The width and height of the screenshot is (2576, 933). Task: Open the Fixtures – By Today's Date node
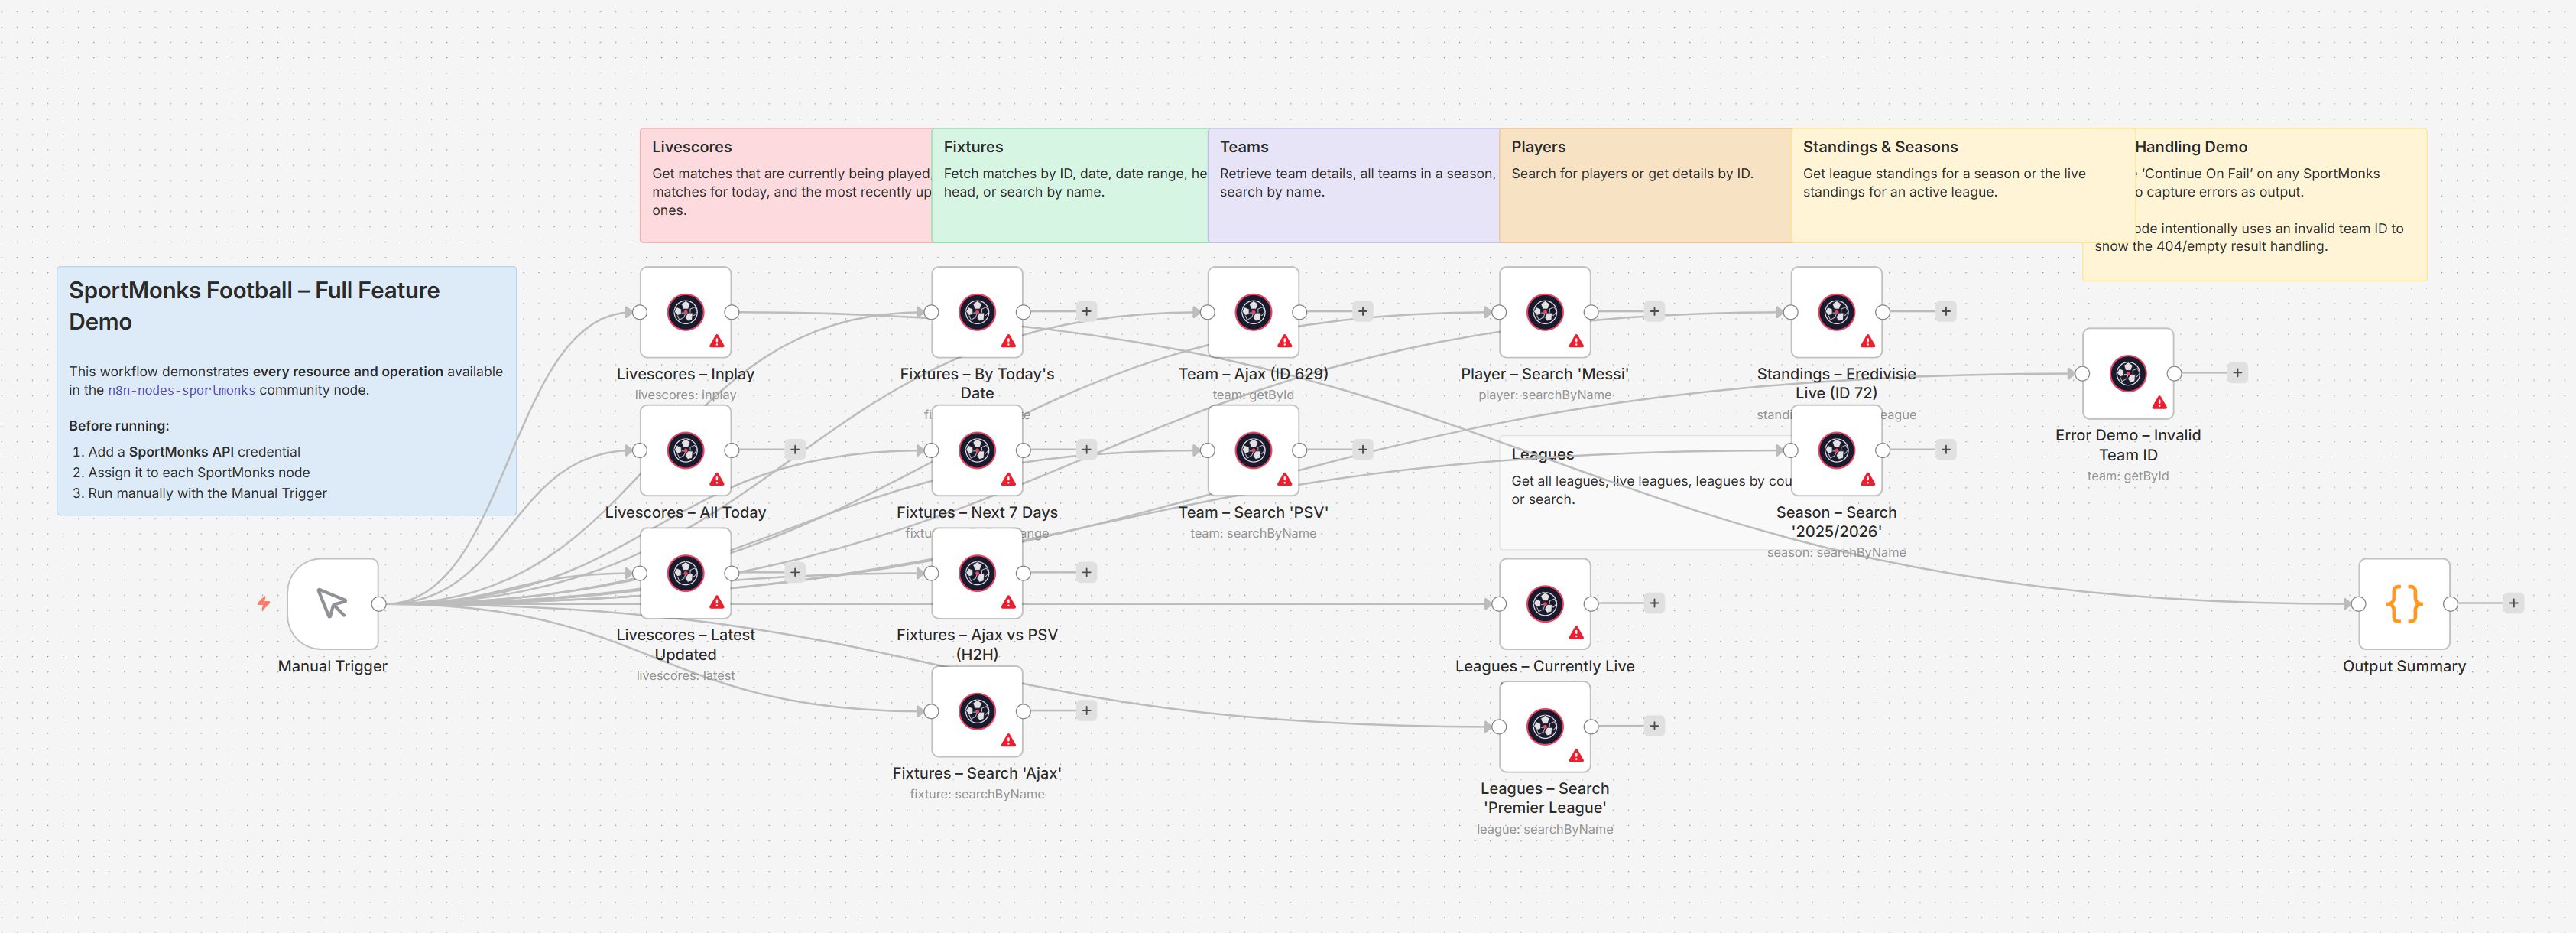(977, 312)
